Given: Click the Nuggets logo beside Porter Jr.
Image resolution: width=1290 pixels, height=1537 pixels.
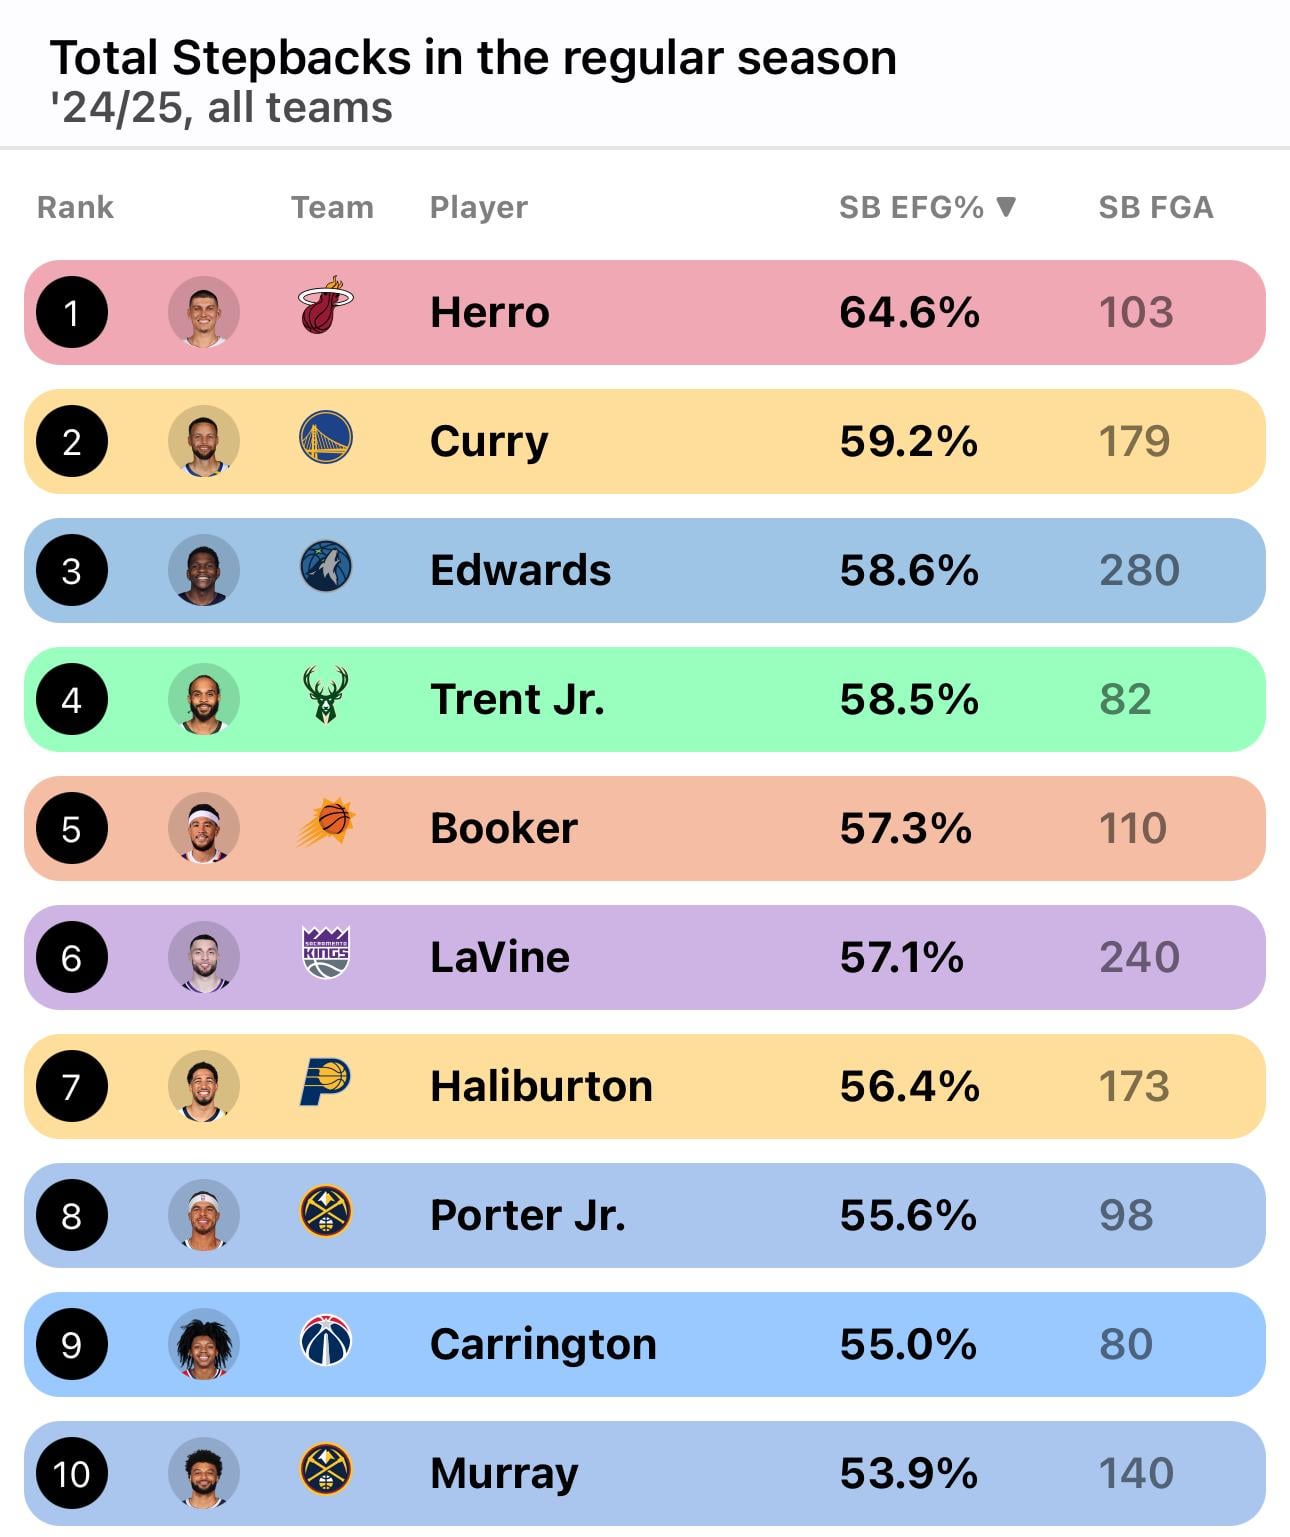Looking at the screenshot, I should 325,1211.
